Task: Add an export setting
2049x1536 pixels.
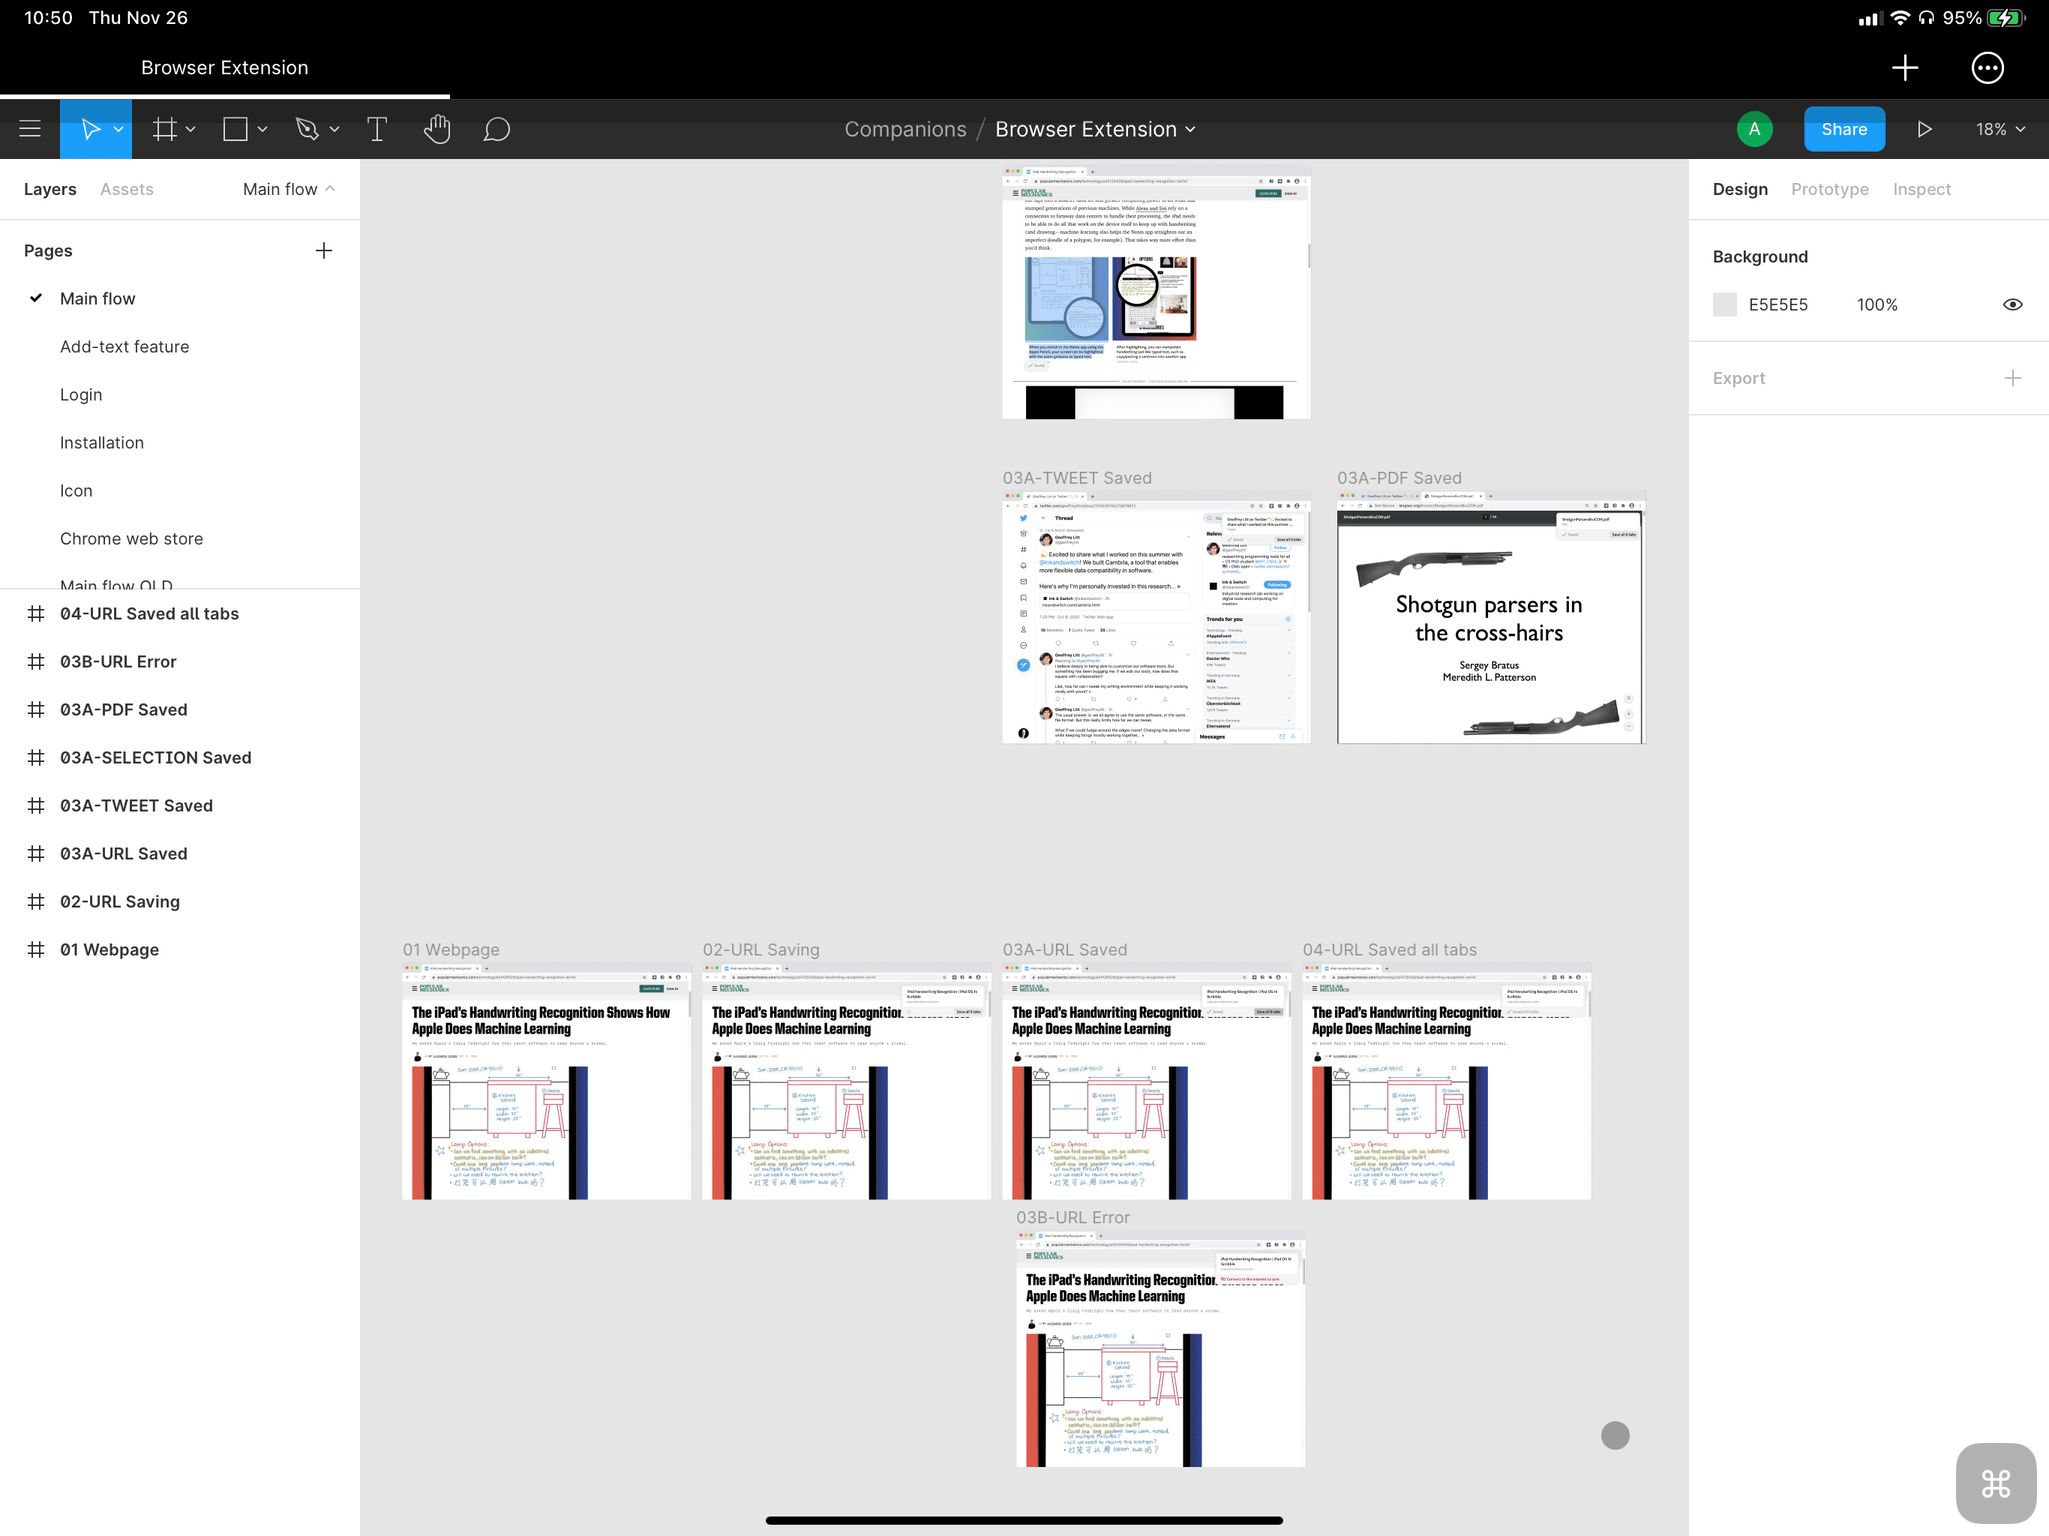Action: point(2014,378)
